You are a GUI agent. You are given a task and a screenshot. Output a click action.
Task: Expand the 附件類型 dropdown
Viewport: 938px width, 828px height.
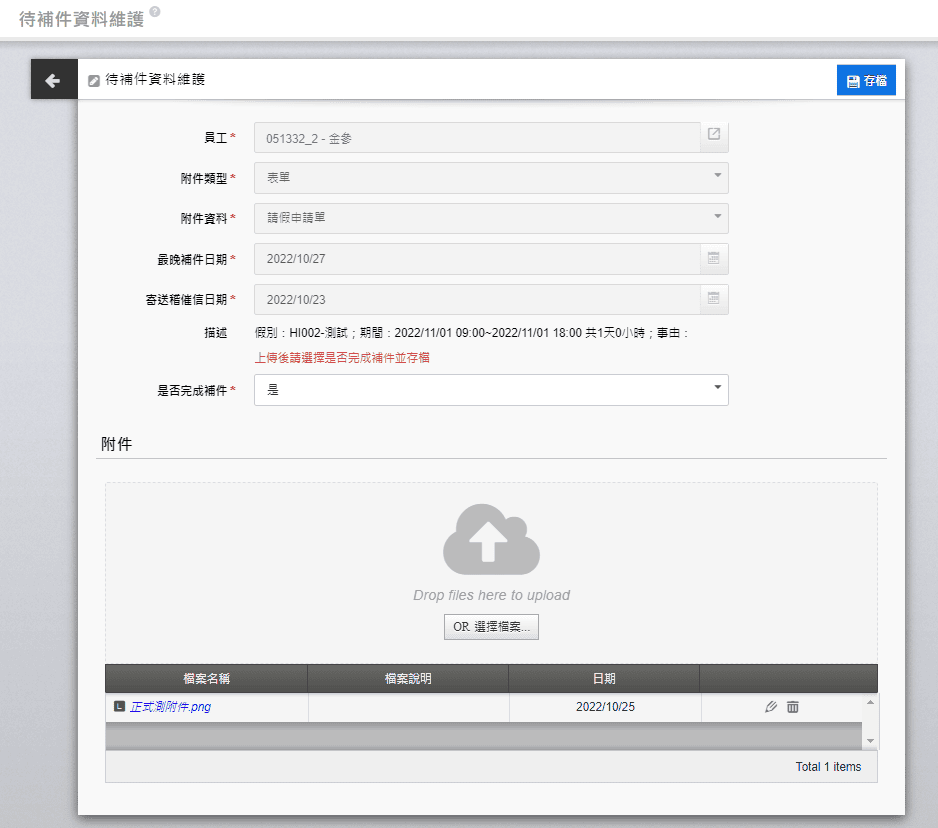click(716, 177)
